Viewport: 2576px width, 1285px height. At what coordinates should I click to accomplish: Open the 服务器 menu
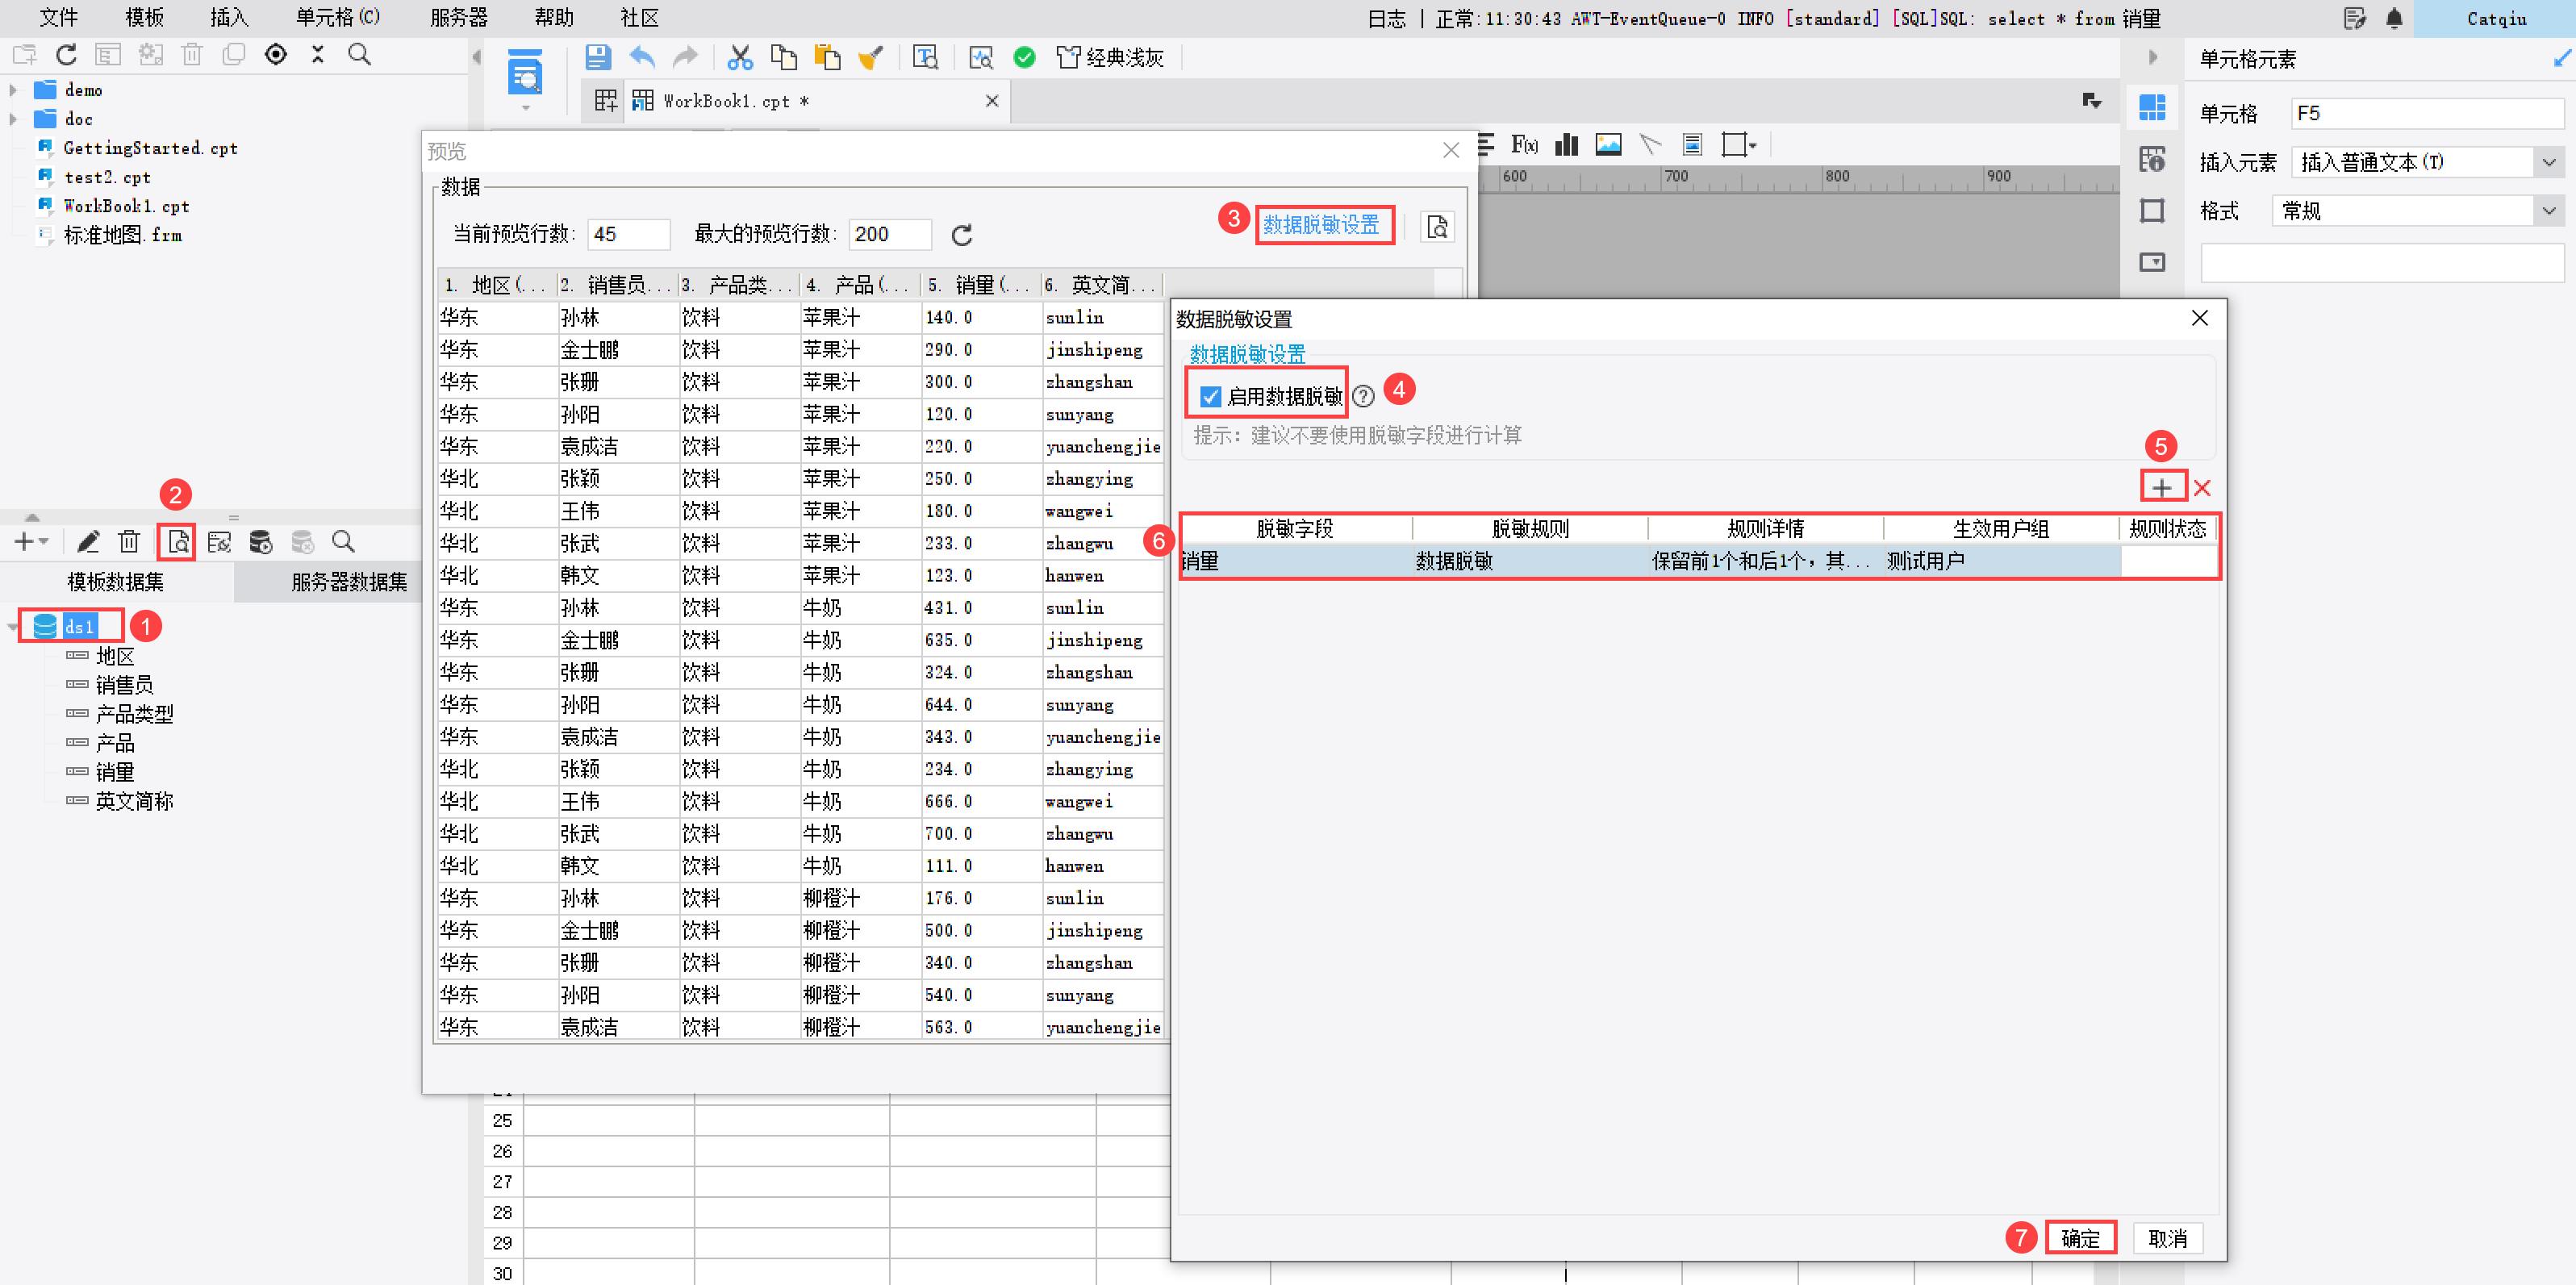coord(458,18)
